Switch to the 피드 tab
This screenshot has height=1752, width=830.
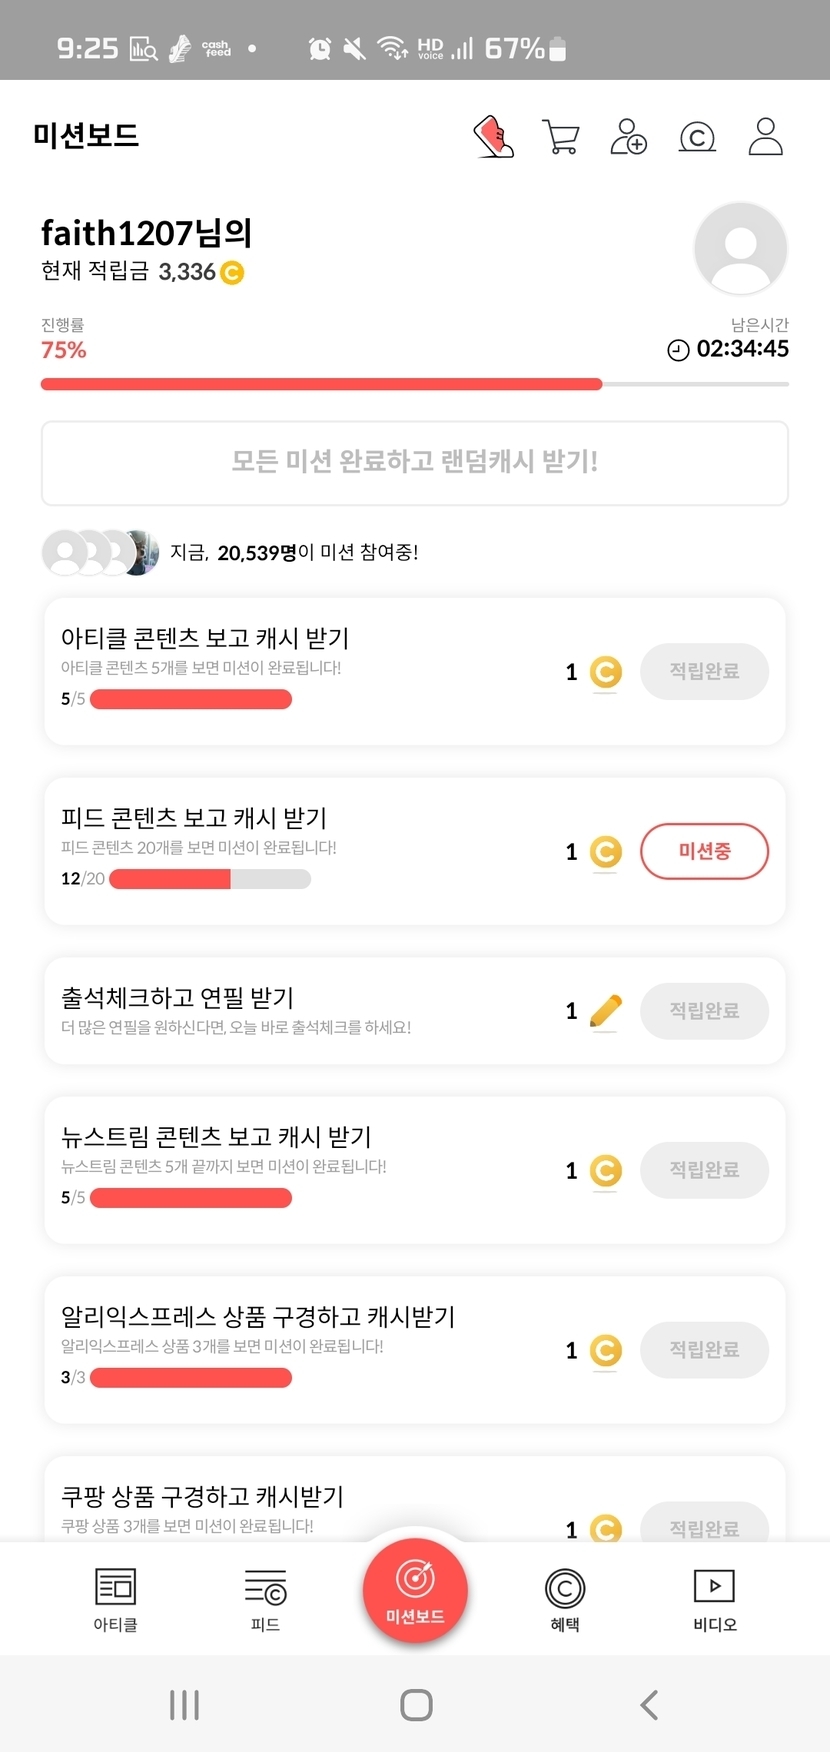point(265,1598)
